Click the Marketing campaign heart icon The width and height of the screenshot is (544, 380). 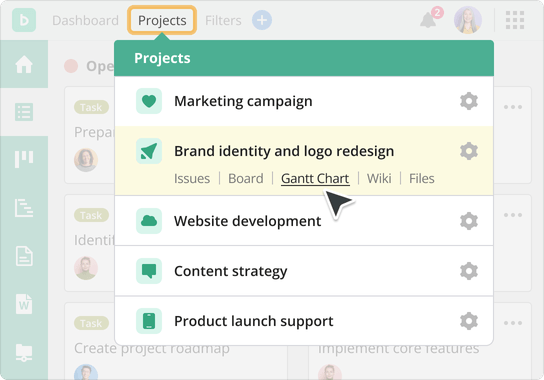point(149,101)
